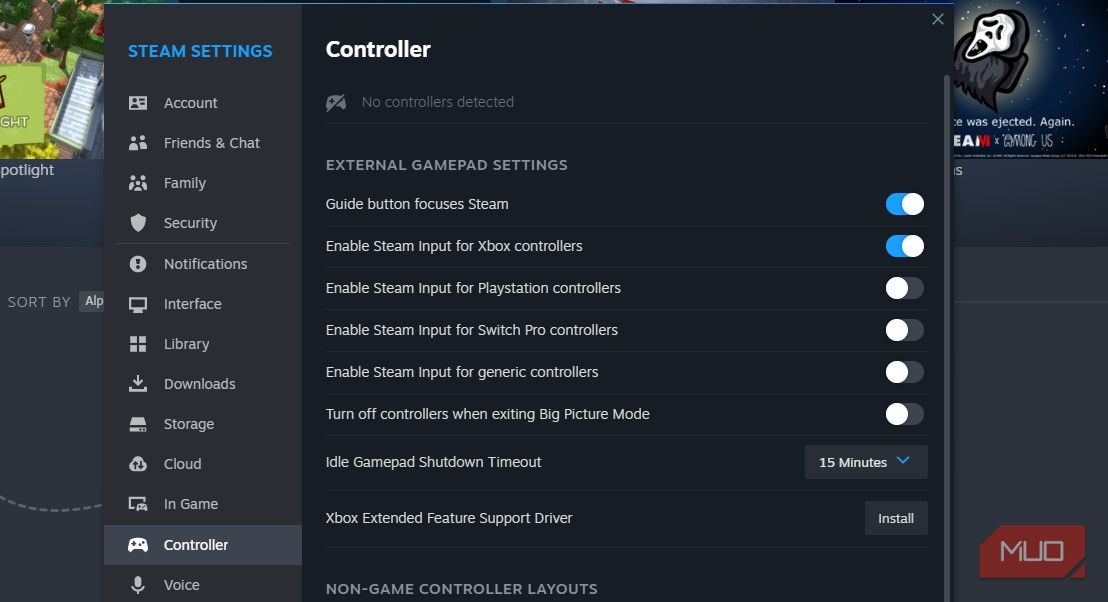Toggle Enable Steam Input for Xbox controllers switch
1108x602 pixels.
(x=903, y=245)
